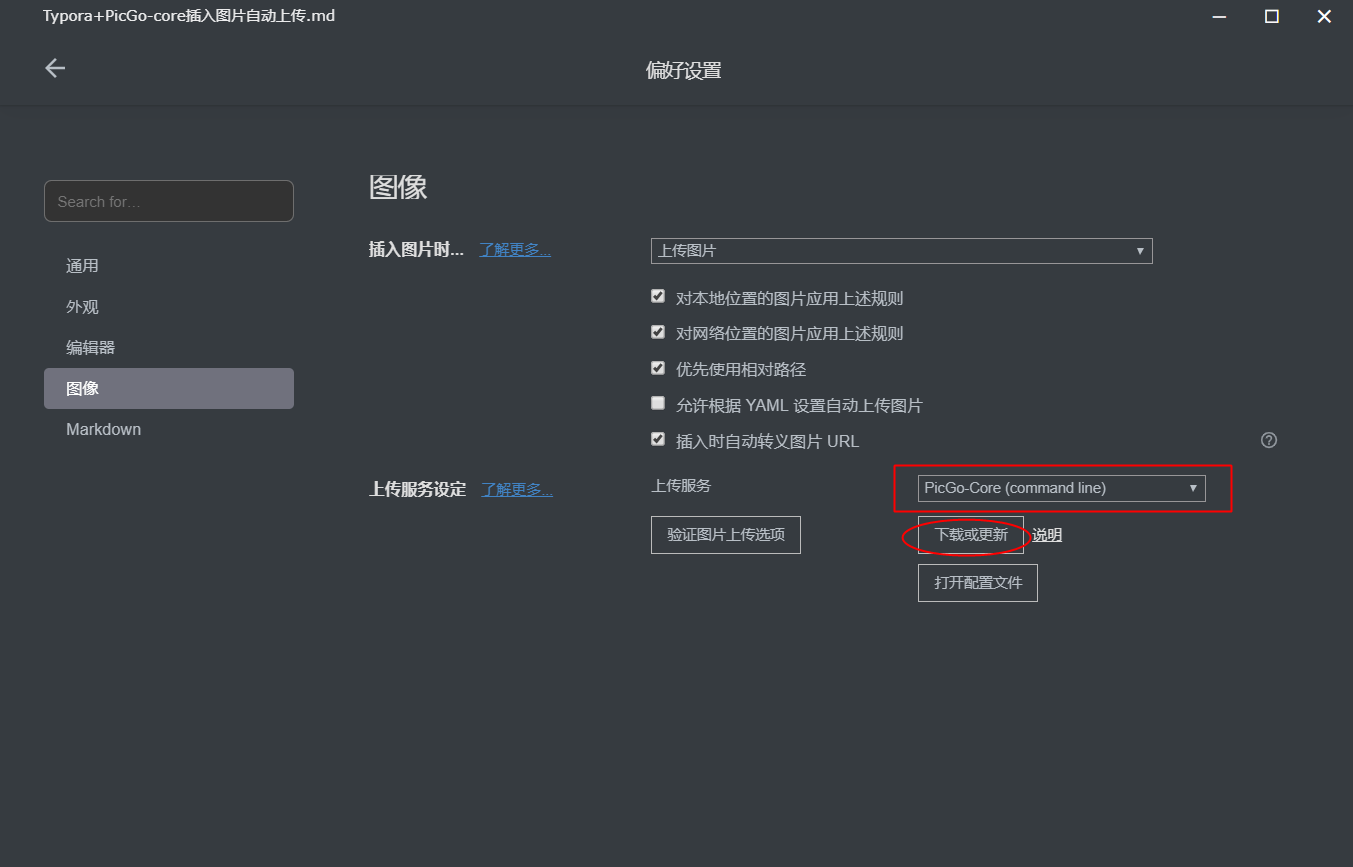The width and height of the screenshot is (1353, 867).
Task: Select 通用 in the settings sidebar
Action: (x=169, y=266)
